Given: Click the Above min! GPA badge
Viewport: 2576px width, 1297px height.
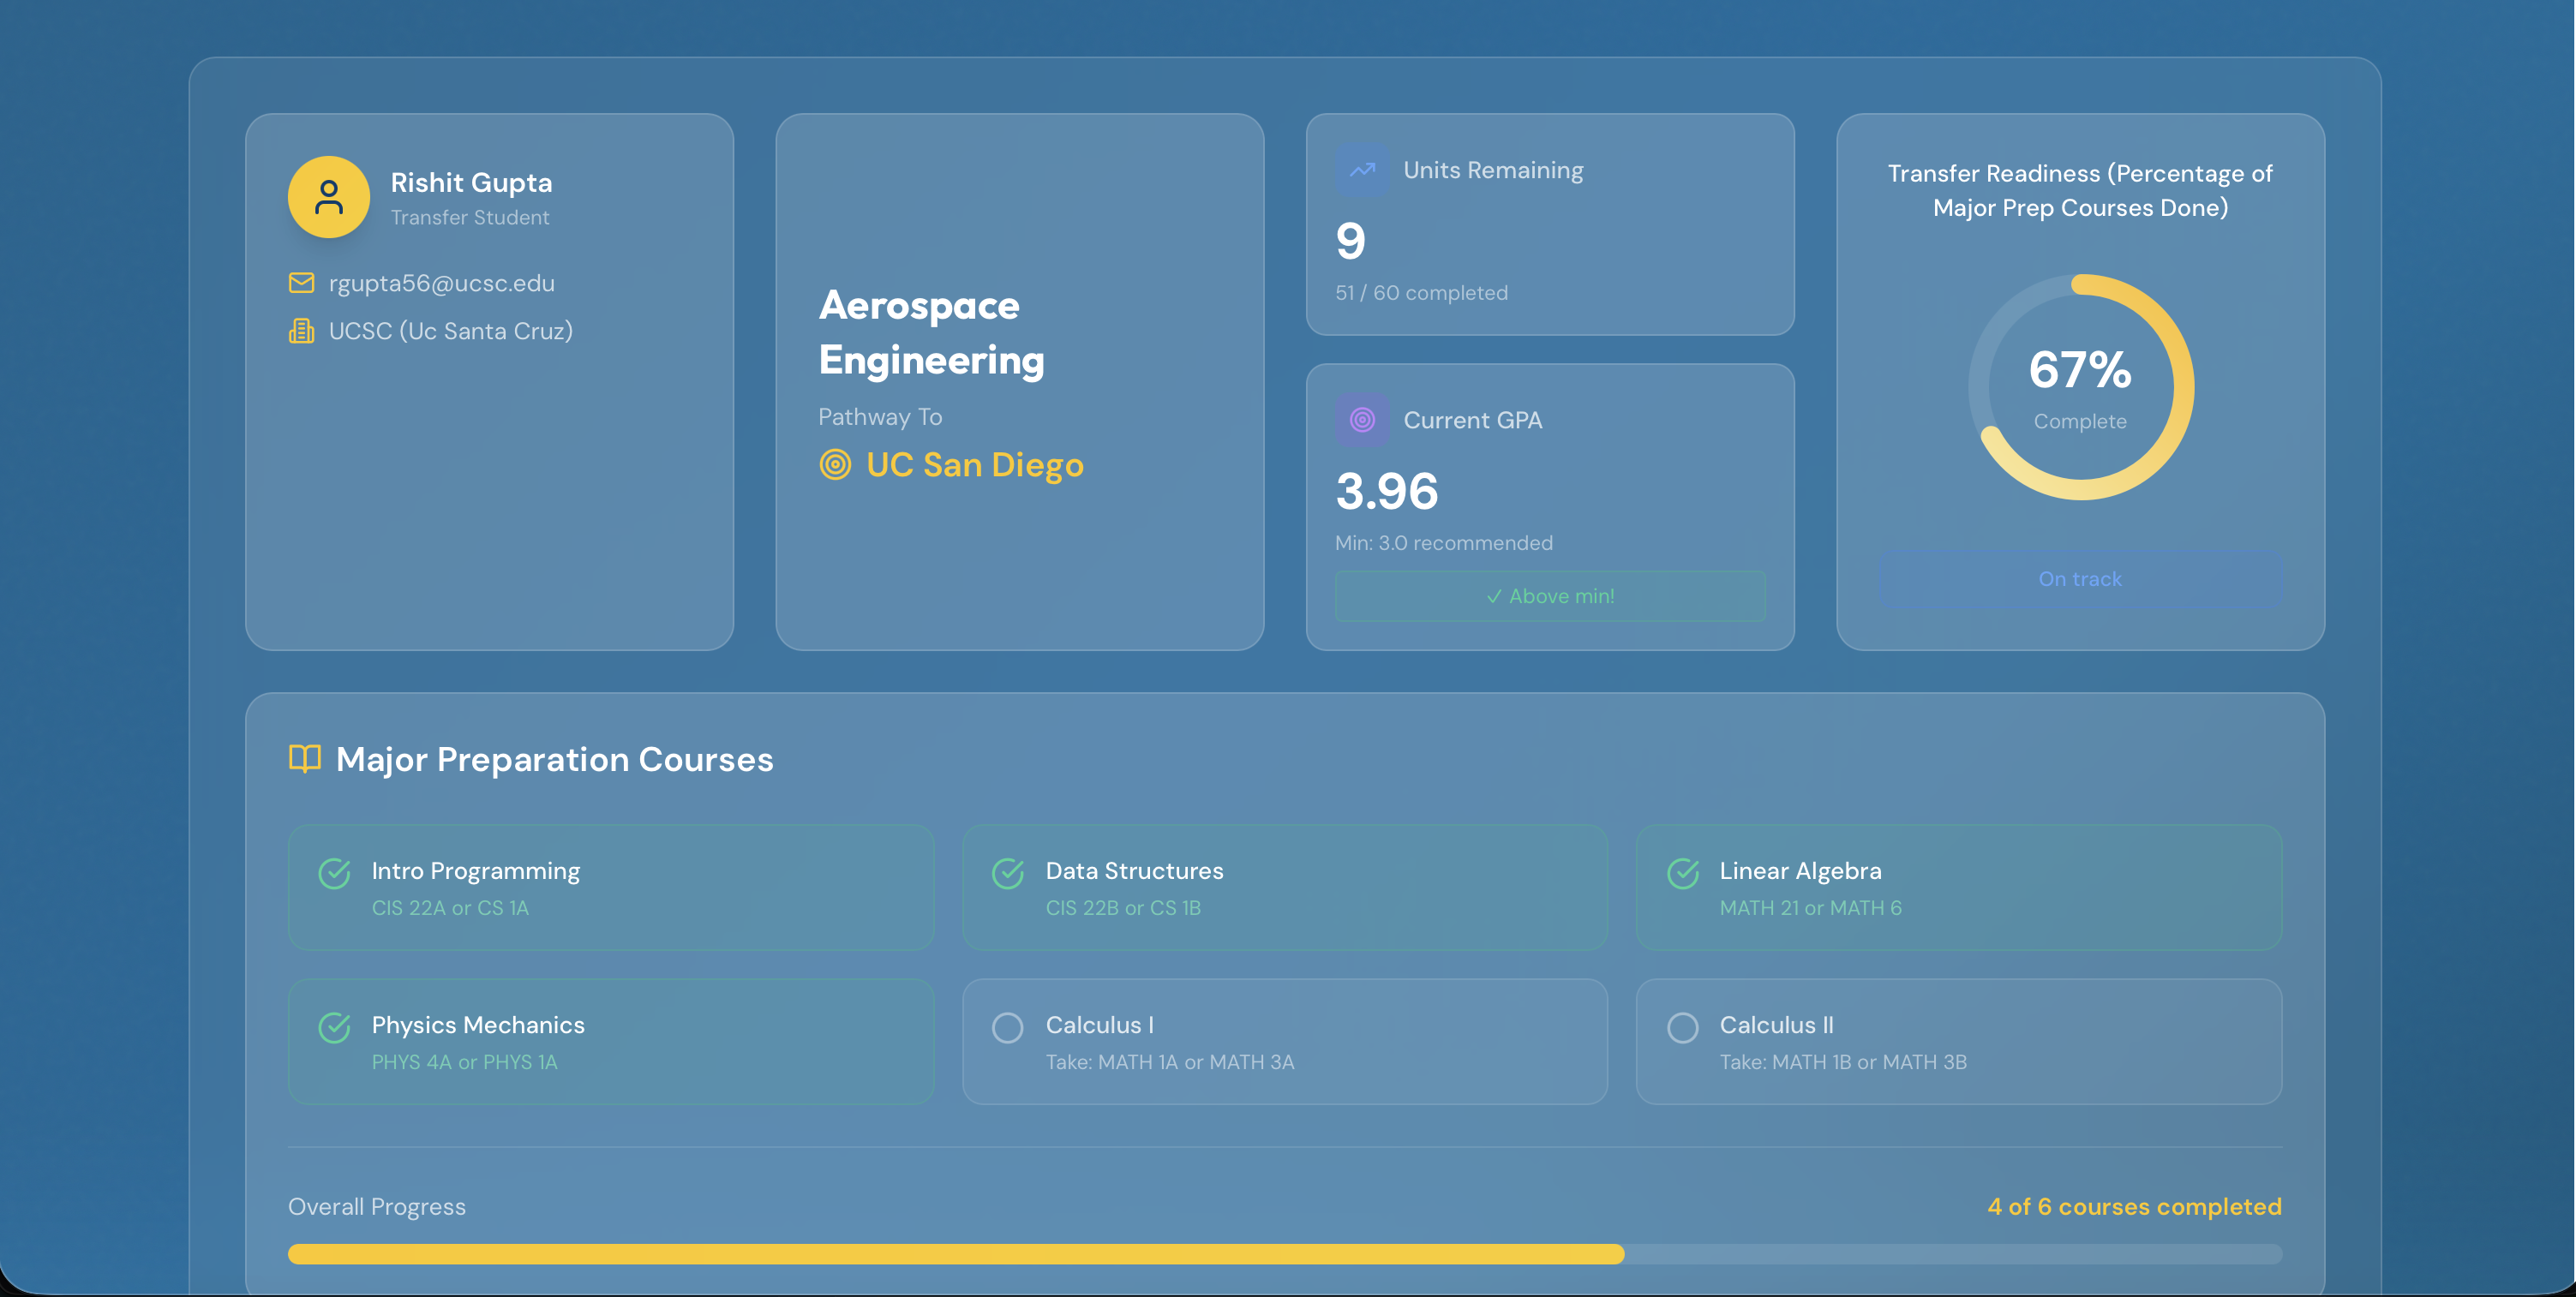Looking at the screenshot, I should pyautogui.click(x=1550, y=596).
